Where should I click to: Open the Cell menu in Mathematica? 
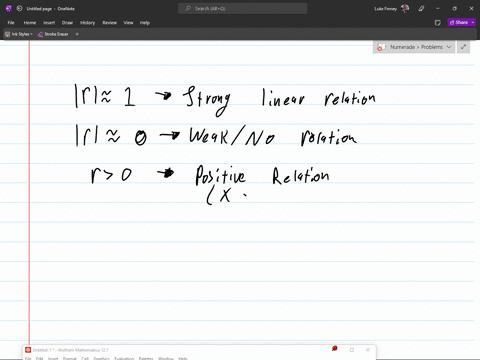coord(85,358)
